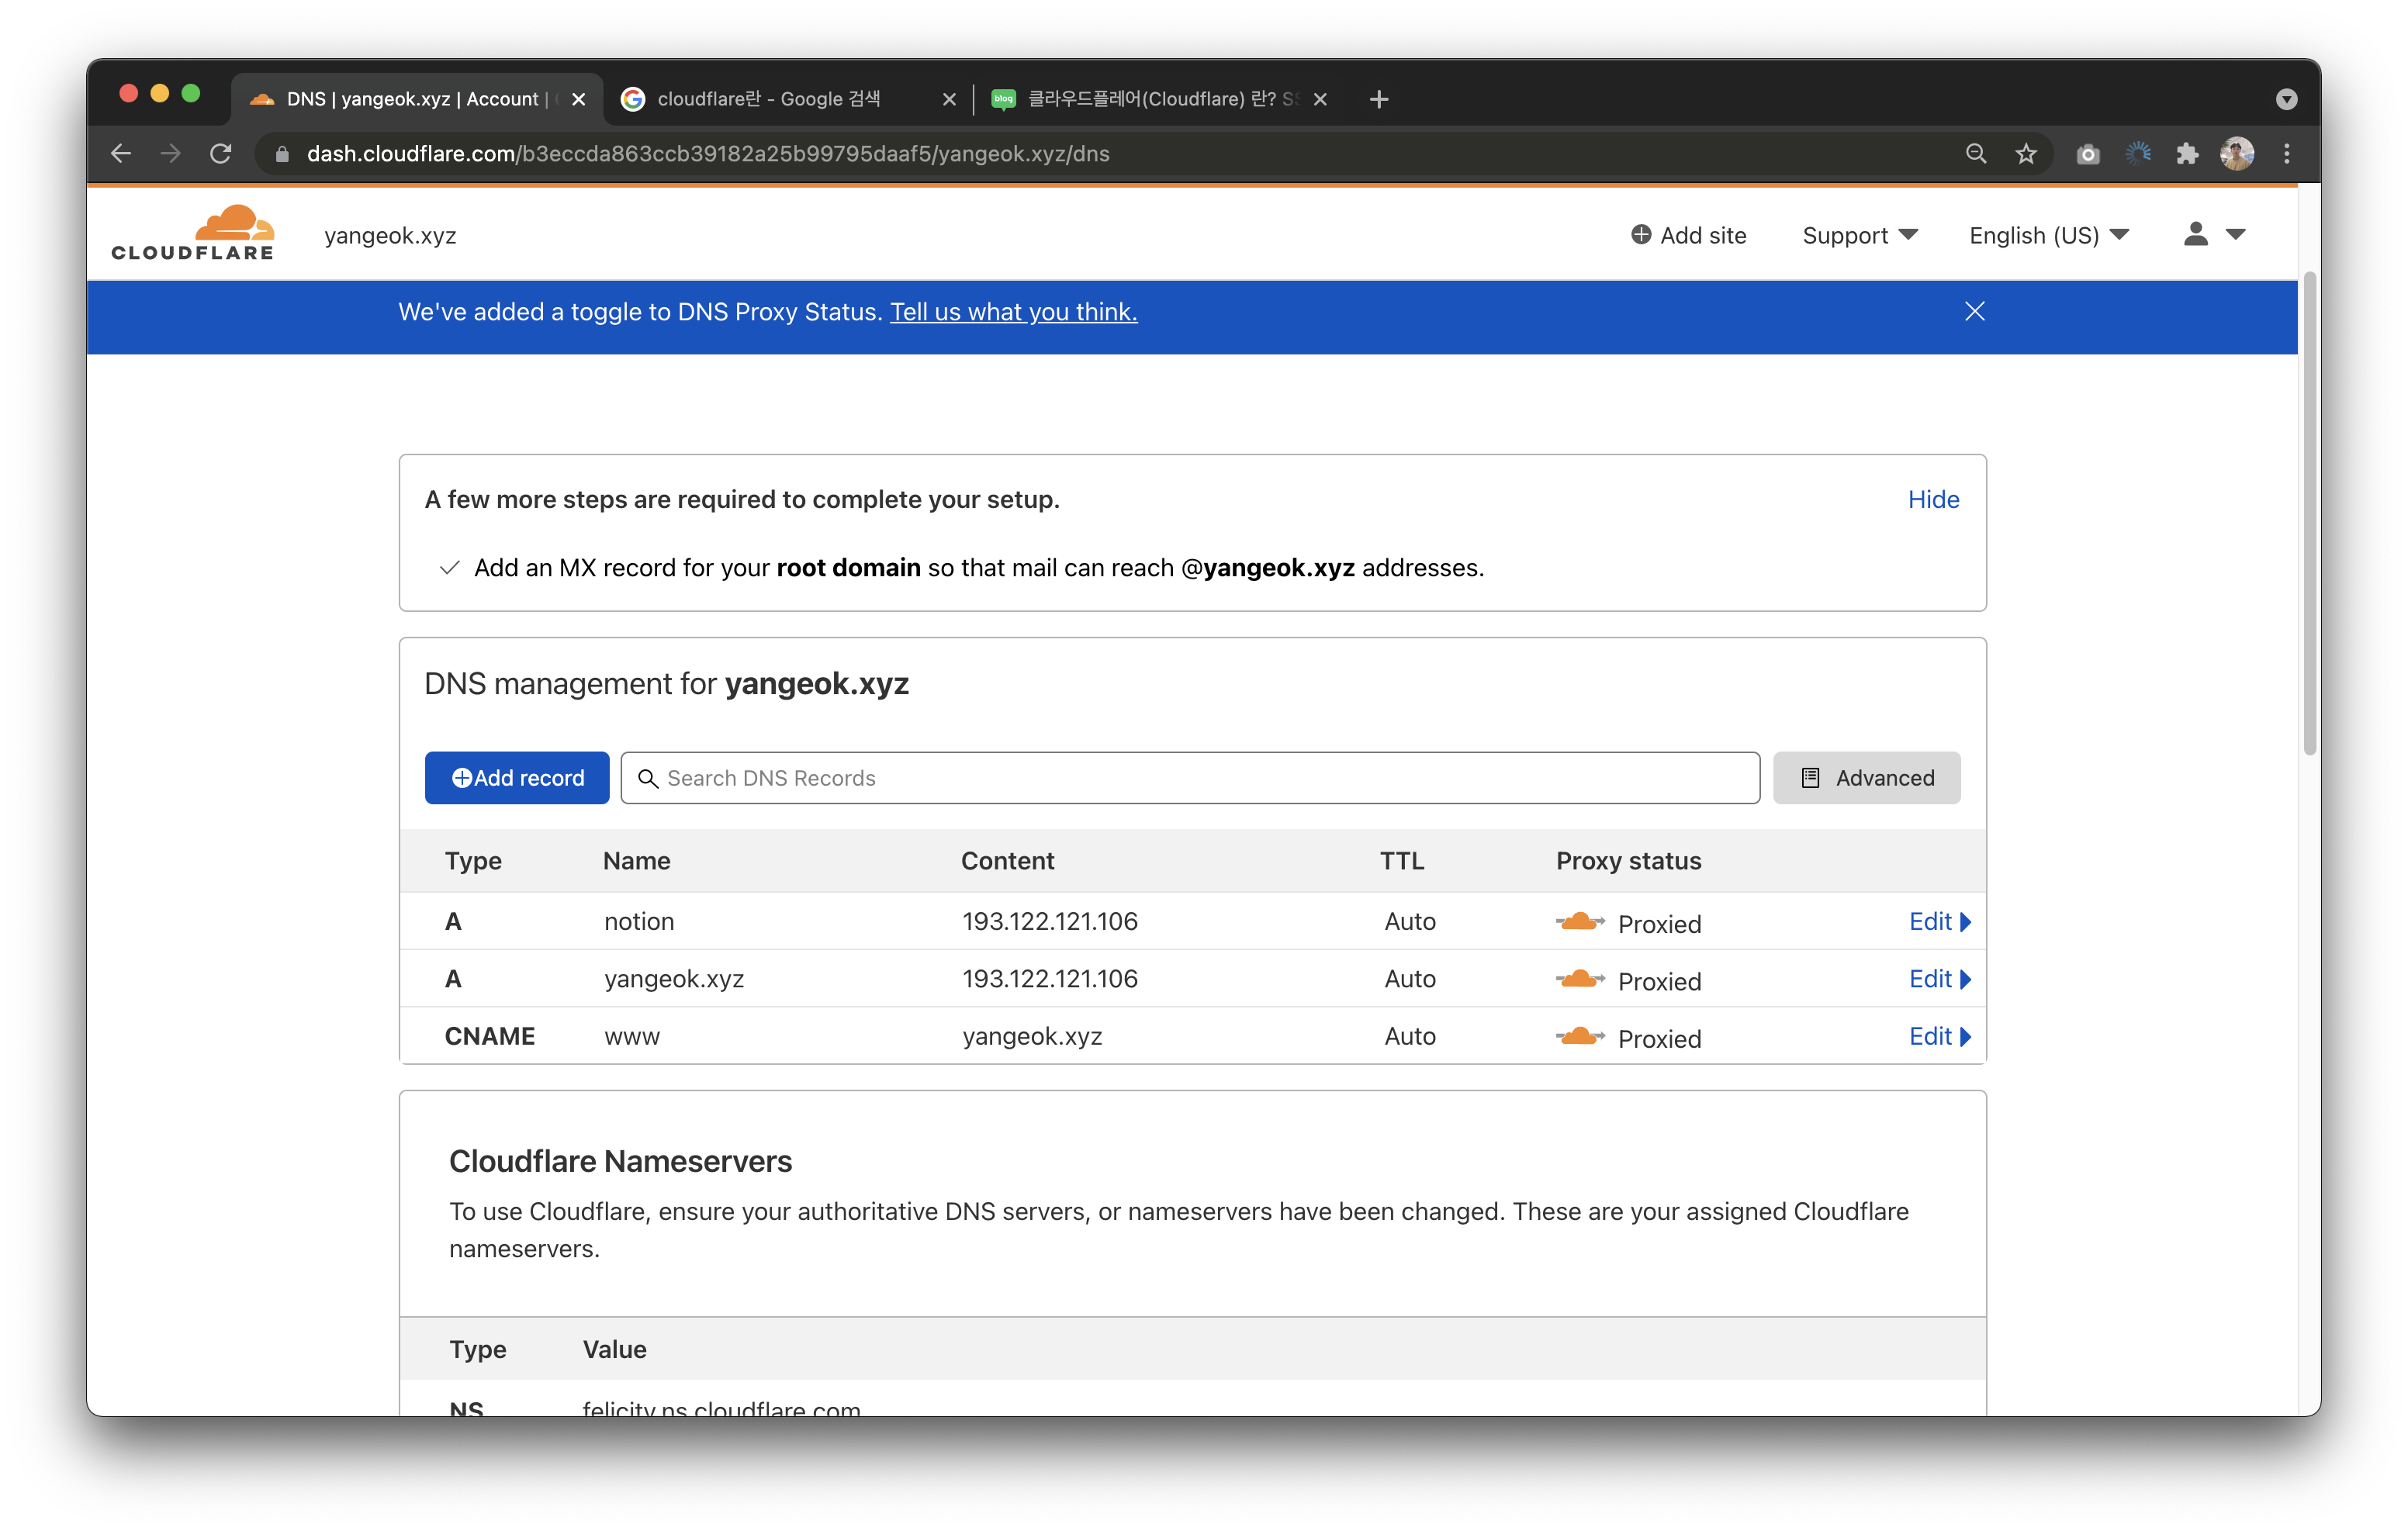Click the camera extension icon
Viewport: 2408px width, 1531px height.
click(x=2087, y=154)
